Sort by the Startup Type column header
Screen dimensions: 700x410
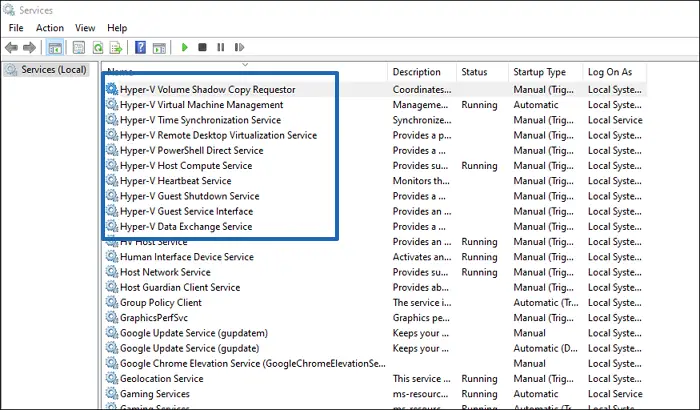pos(539,72)
